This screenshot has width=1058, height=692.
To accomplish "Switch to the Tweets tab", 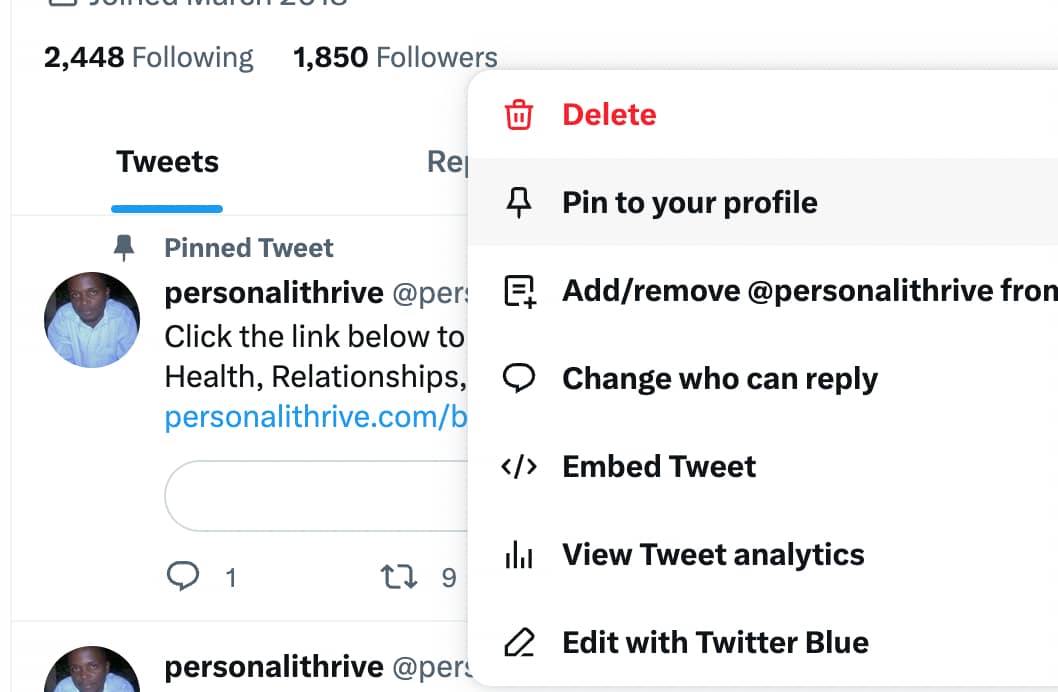I will click(167, 162).
